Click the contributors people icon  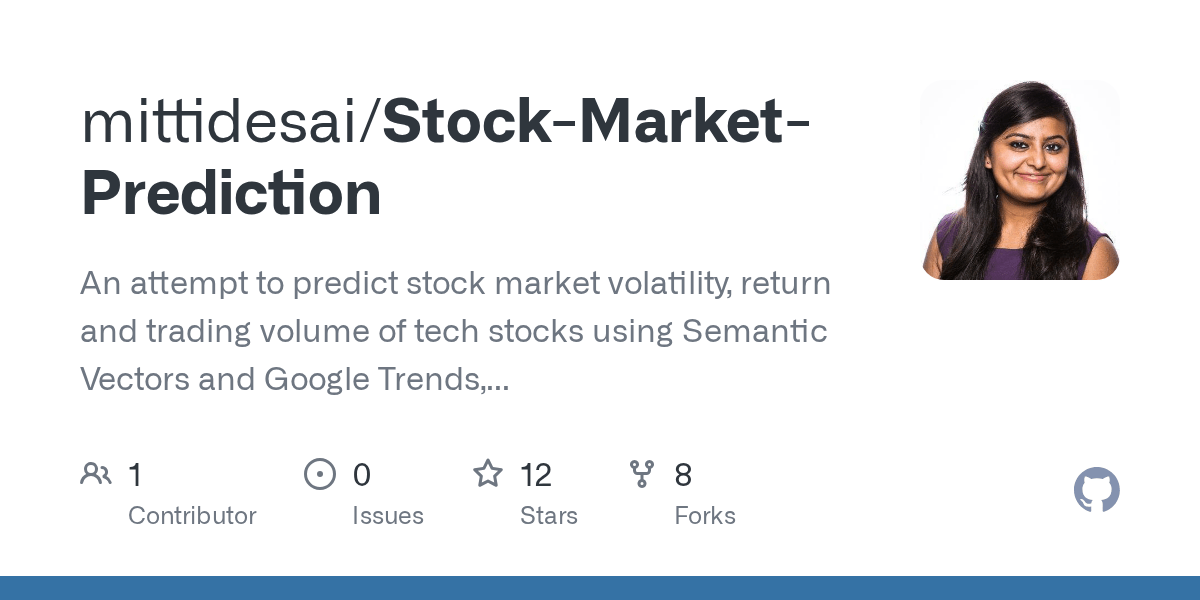pos(96,474)
